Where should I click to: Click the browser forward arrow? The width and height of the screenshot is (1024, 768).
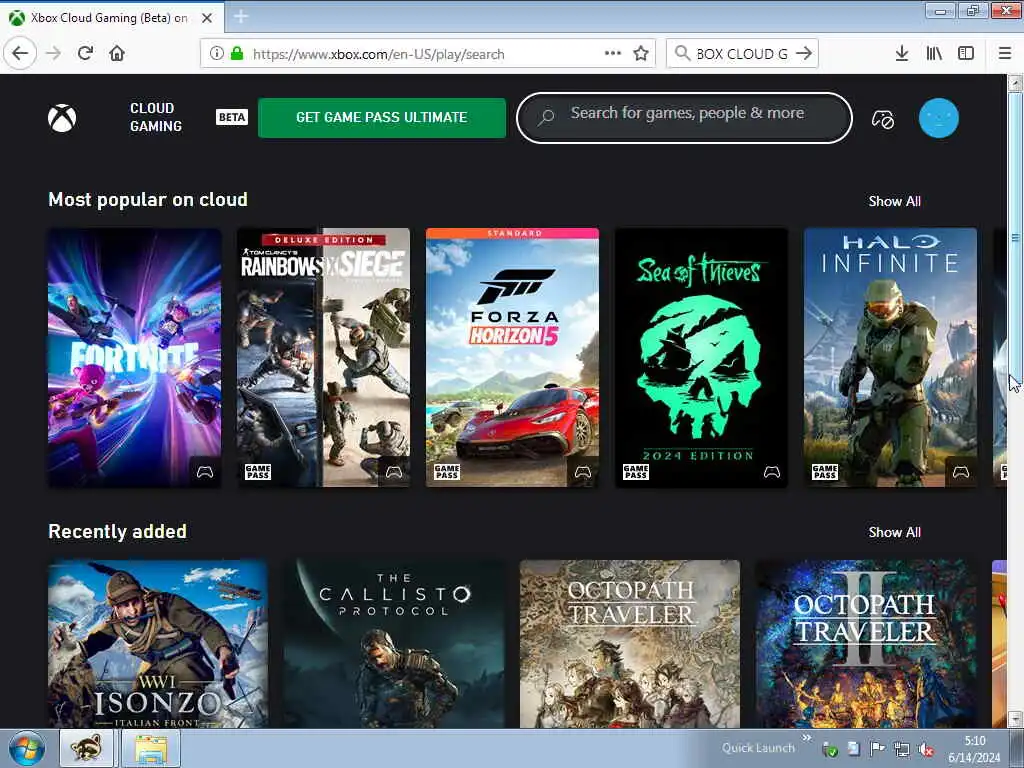point(54,54)
